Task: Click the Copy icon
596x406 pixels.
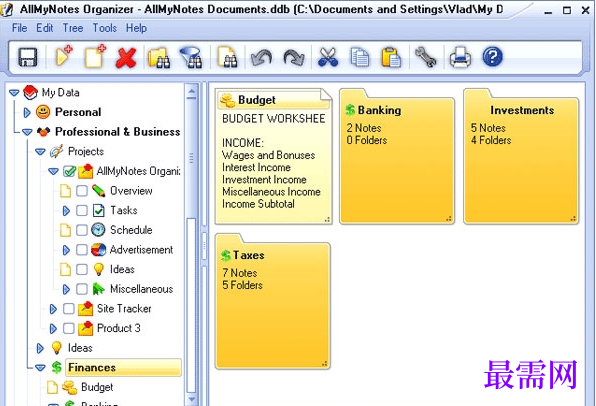Action: point(359,57)
